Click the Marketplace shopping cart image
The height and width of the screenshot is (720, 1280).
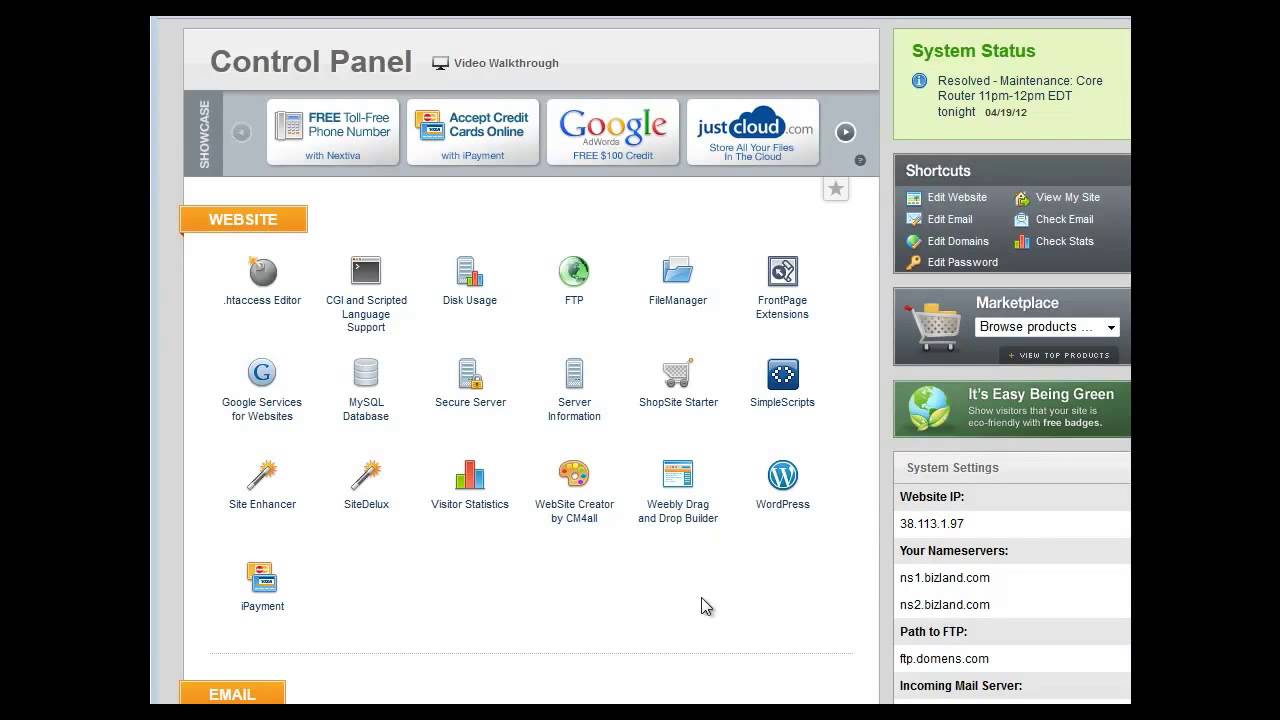pyautogui.click(x=933, y=327)
